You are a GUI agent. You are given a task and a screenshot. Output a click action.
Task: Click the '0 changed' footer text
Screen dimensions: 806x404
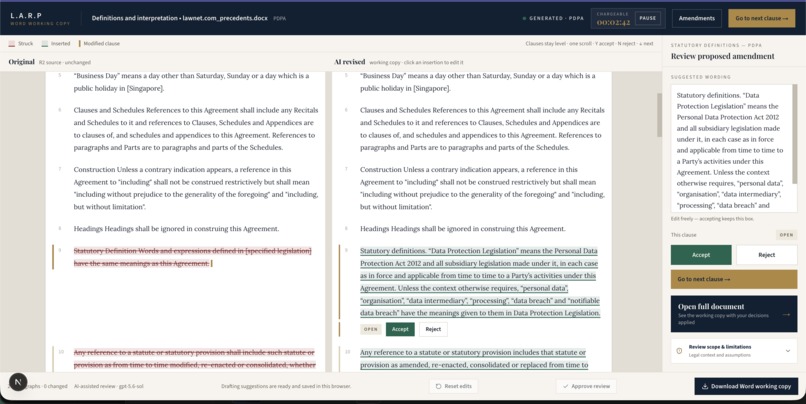(x=56, y=386)
